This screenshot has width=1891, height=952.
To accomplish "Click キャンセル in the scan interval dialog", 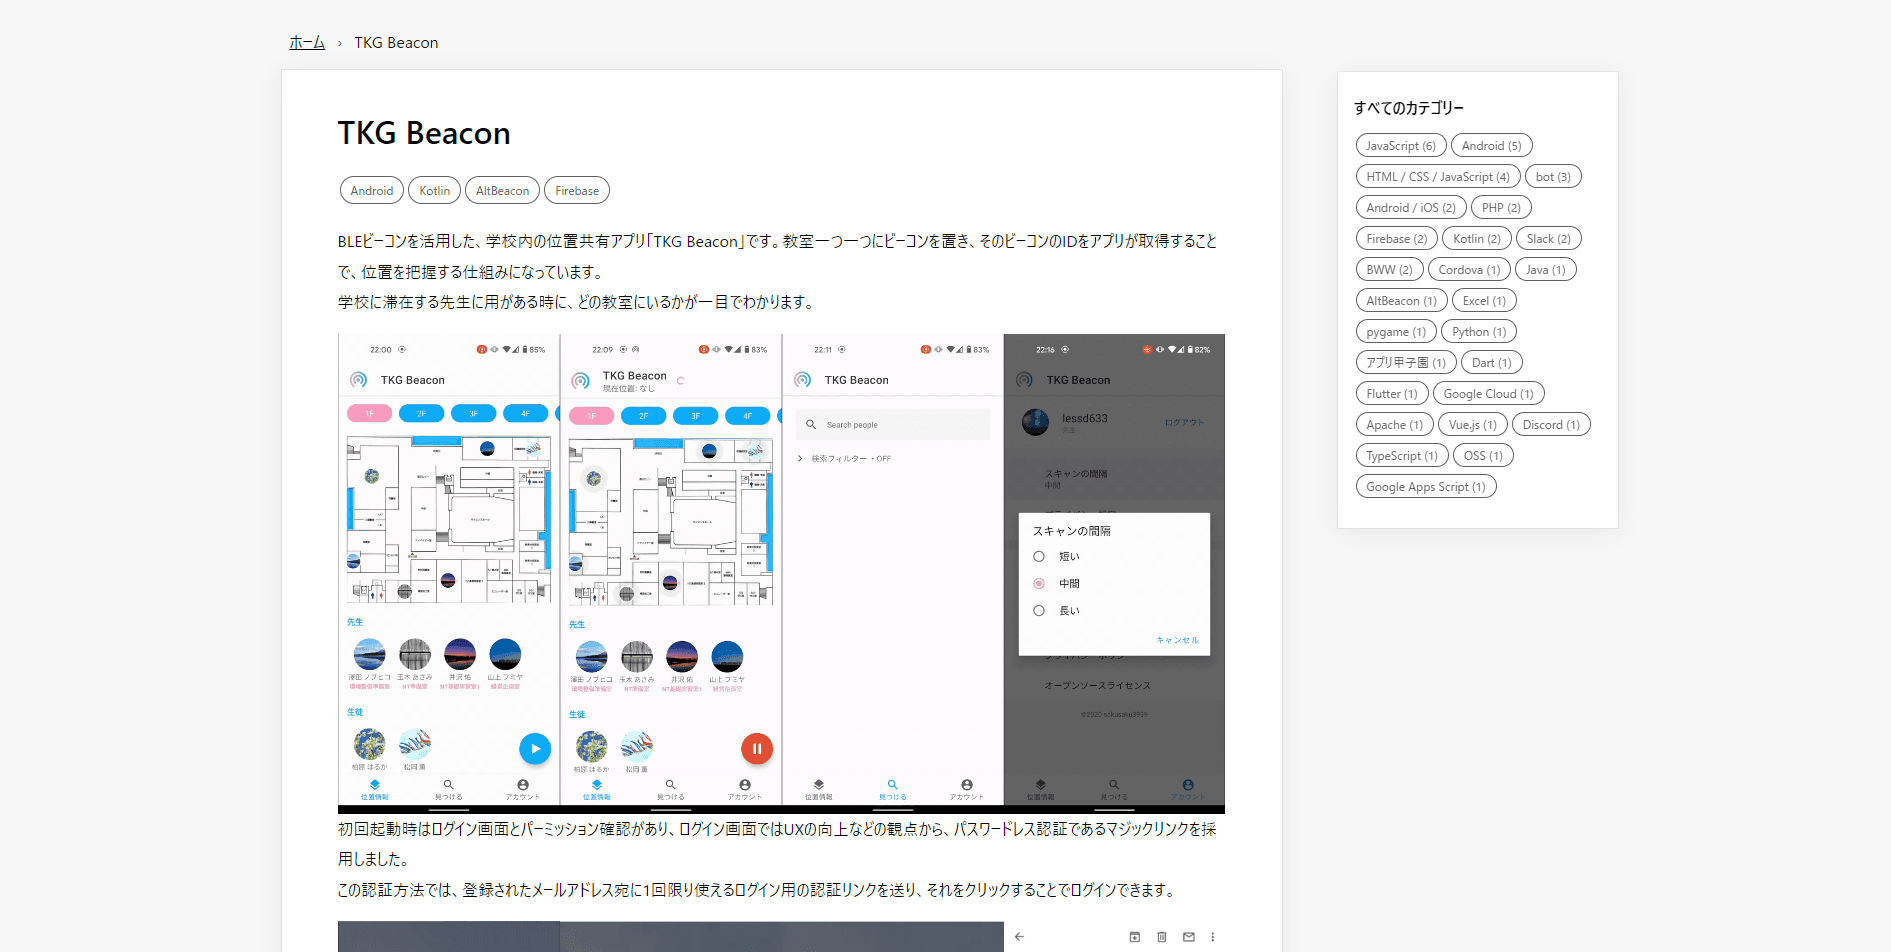I will coord(1177,640).
